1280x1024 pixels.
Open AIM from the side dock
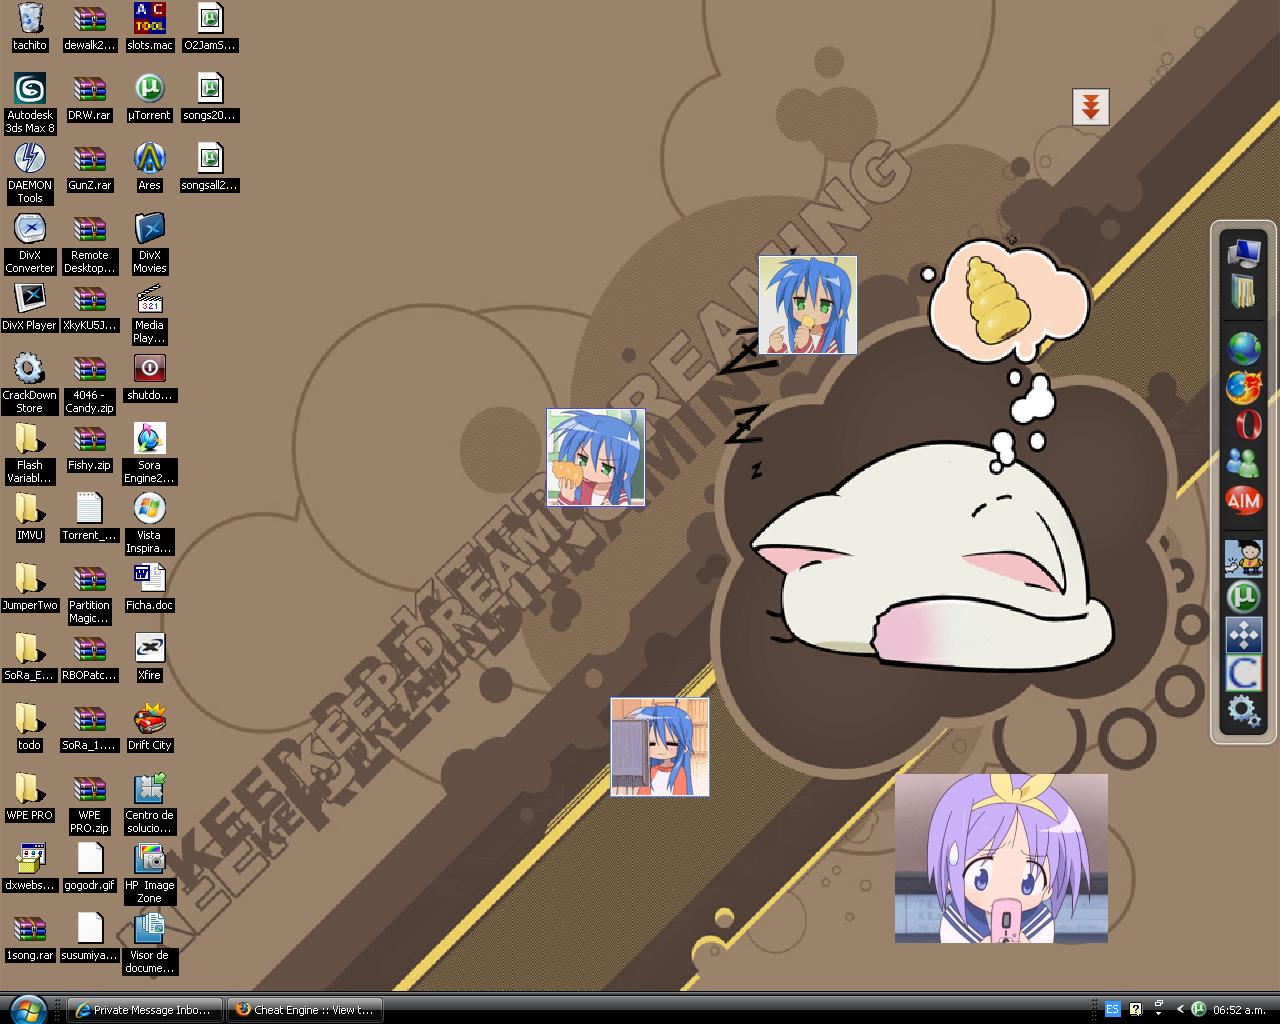click(1244, 501)
